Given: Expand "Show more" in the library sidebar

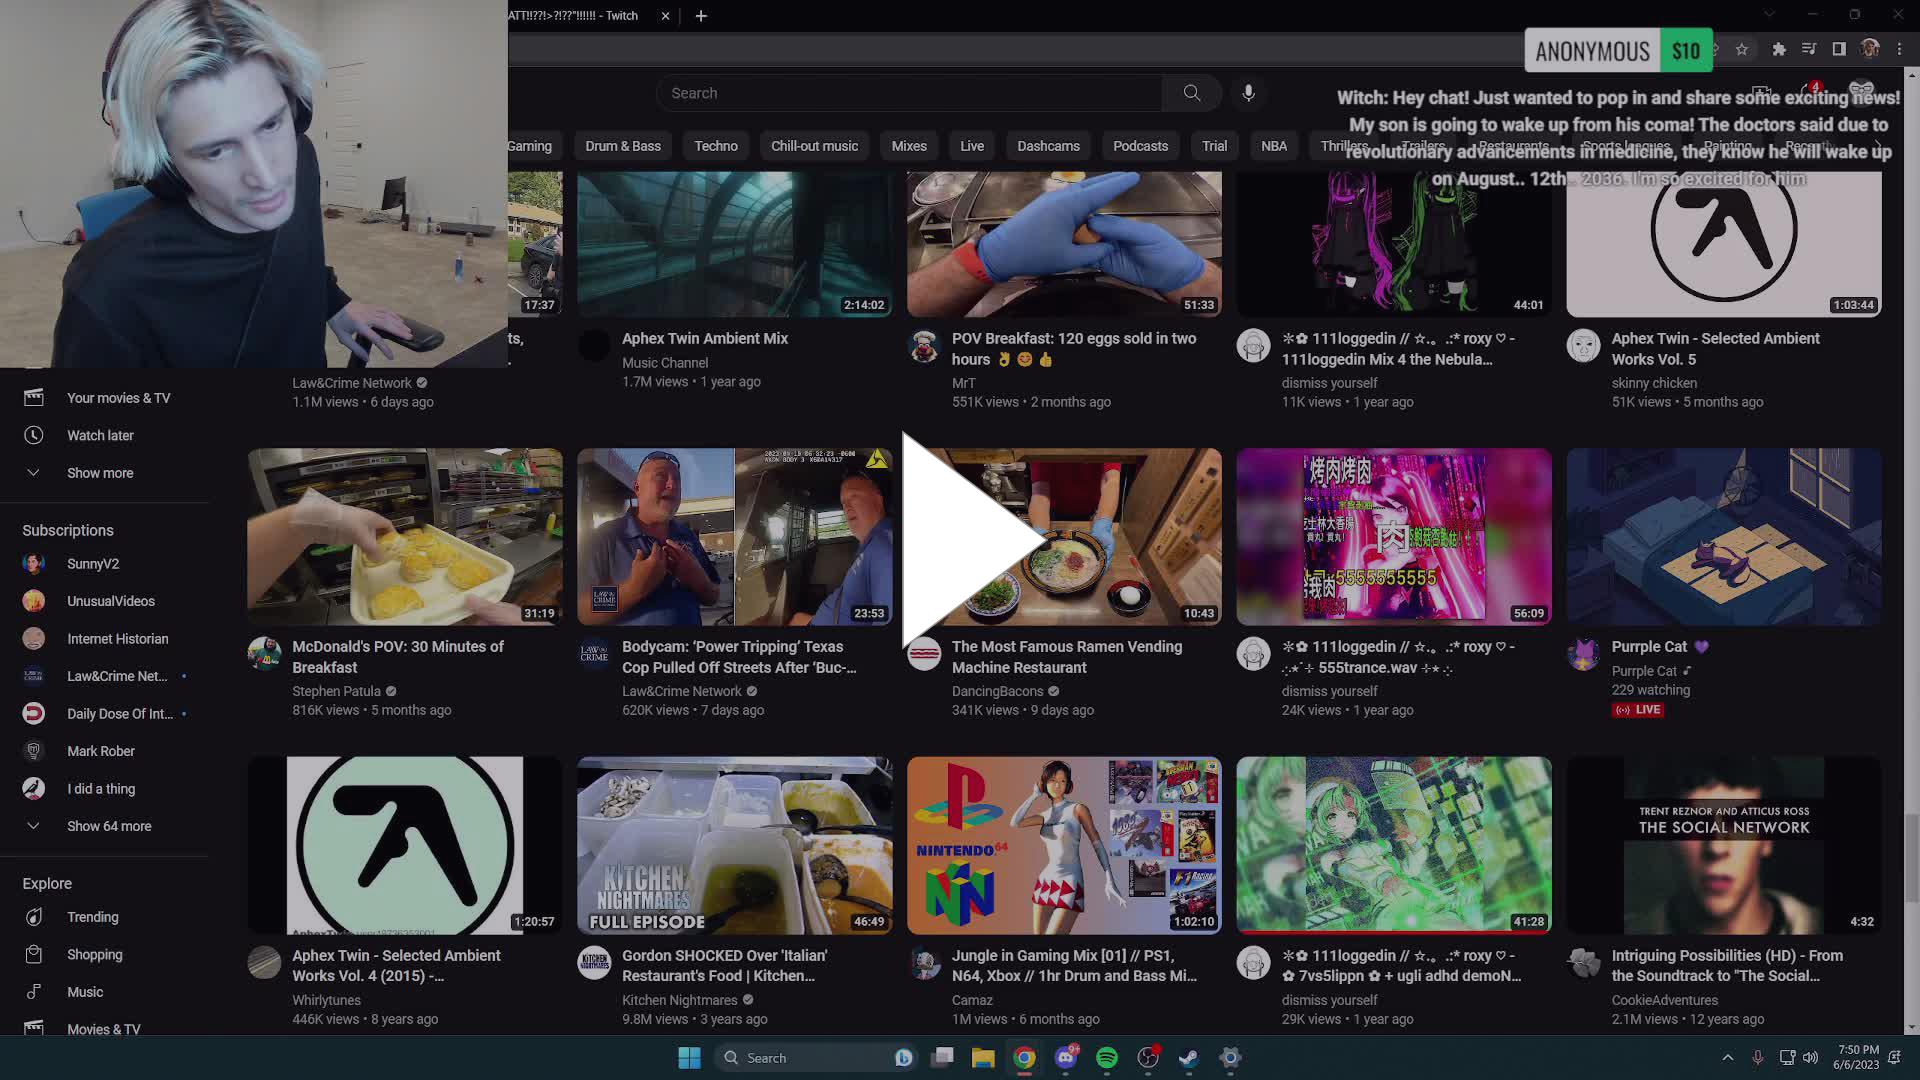Looking at the screenshot, I should (99, 472).
